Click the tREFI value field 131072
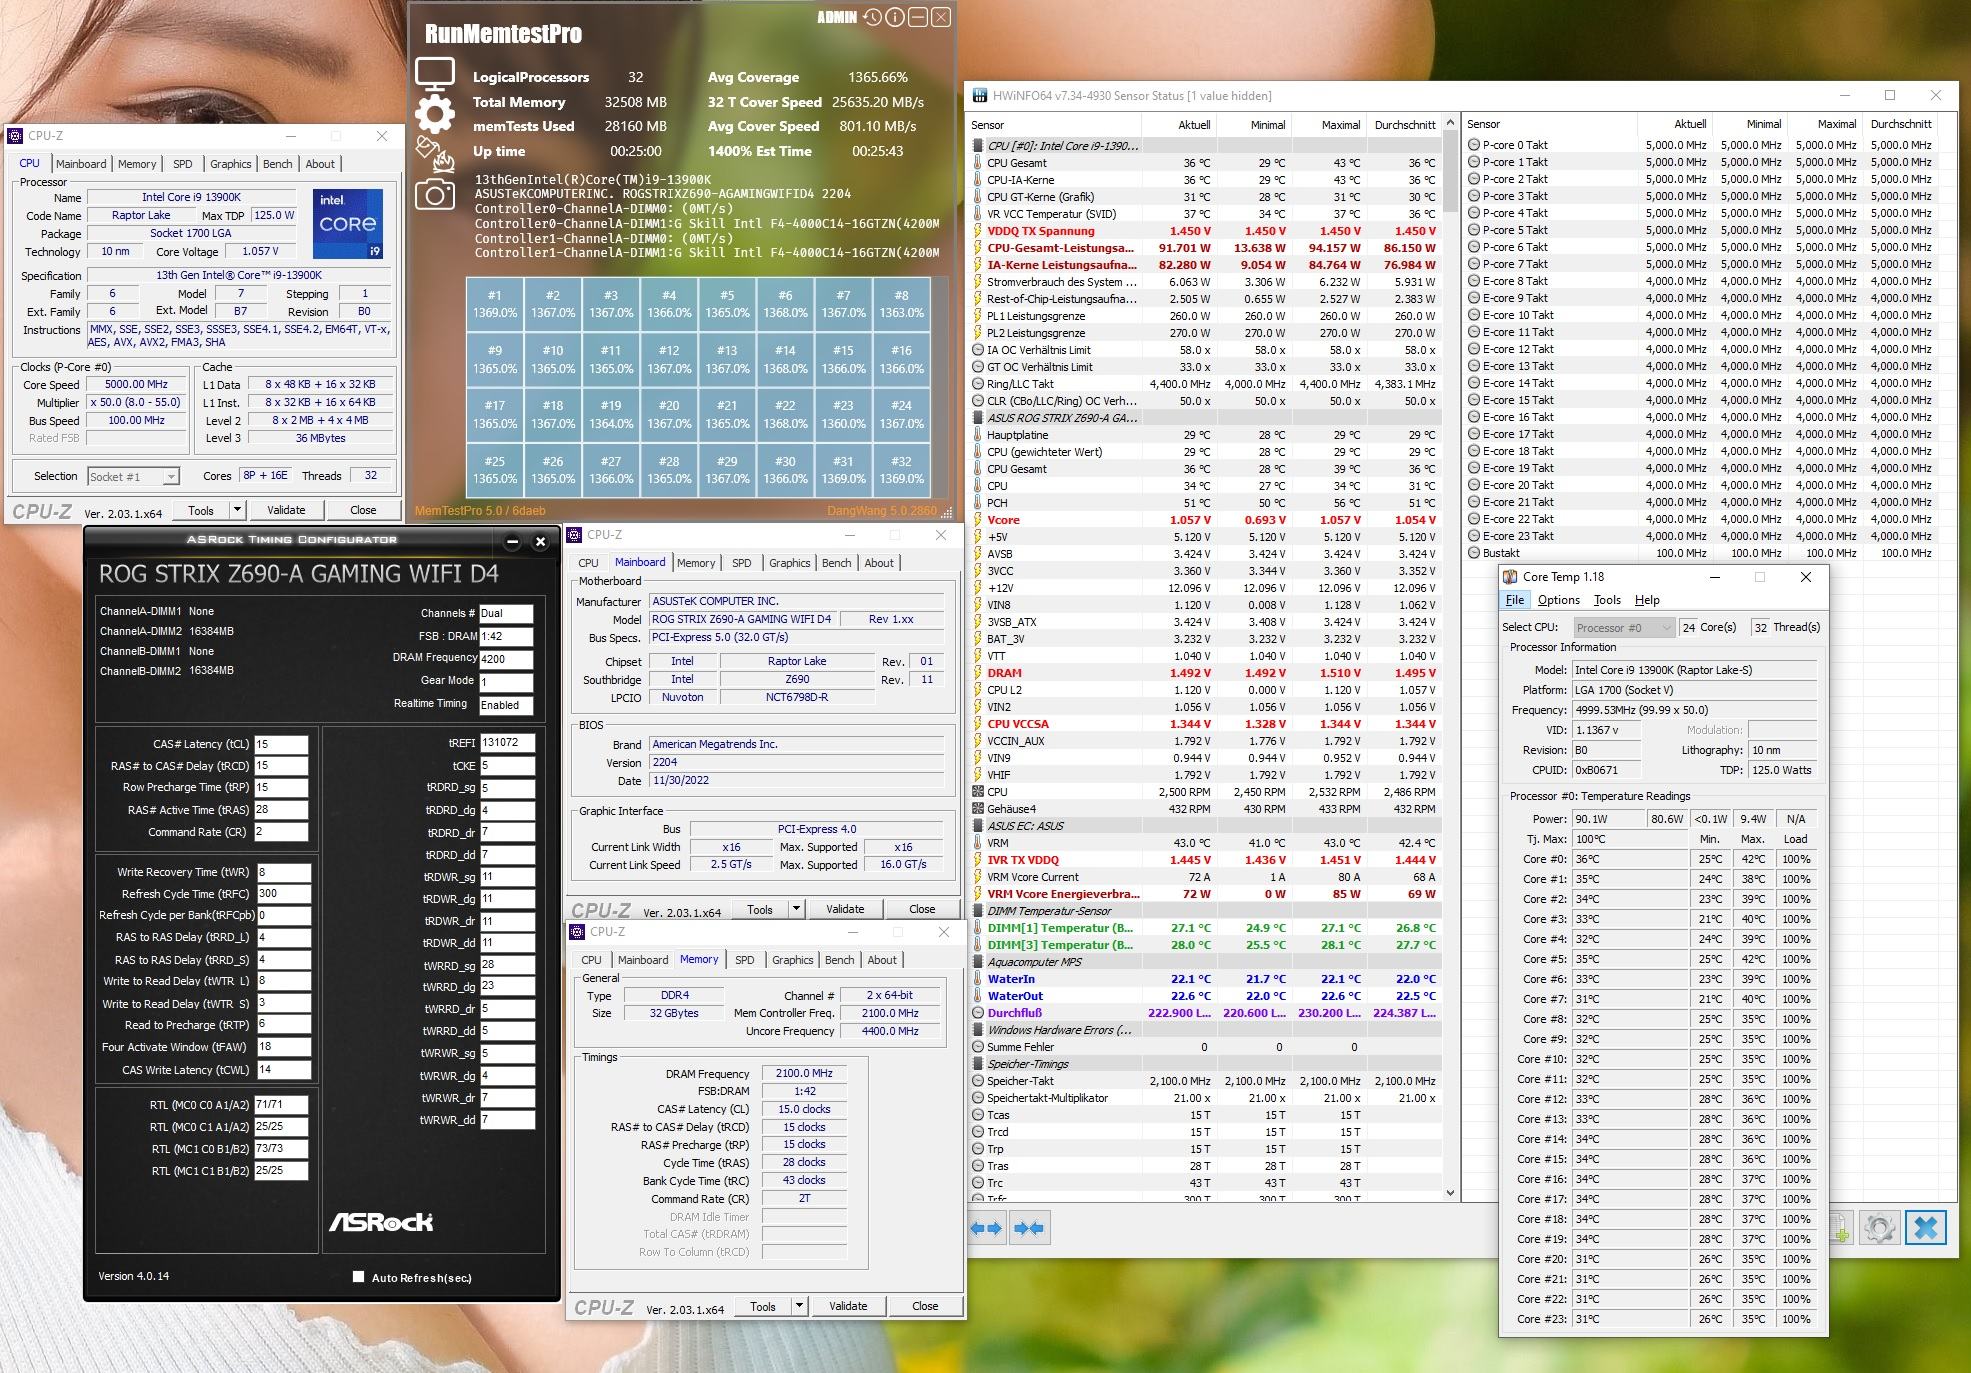Viewport: 1971px width, 1373px height. pyautogui.click(x=507, y=743)
